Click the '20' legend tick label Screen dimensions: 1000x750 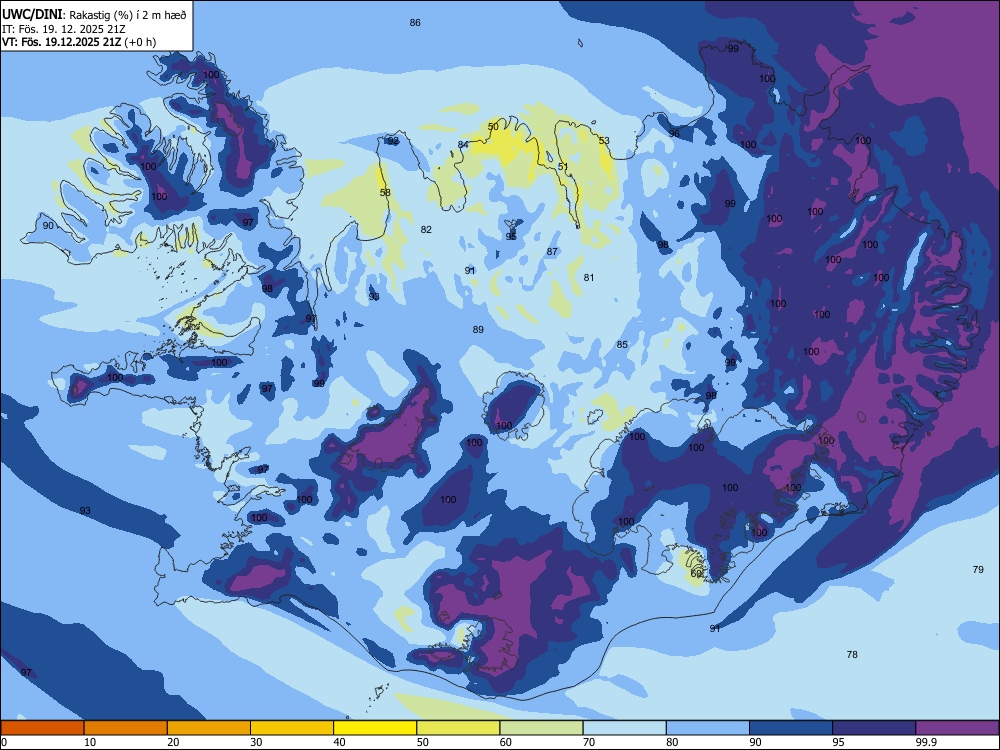[173, 742]
